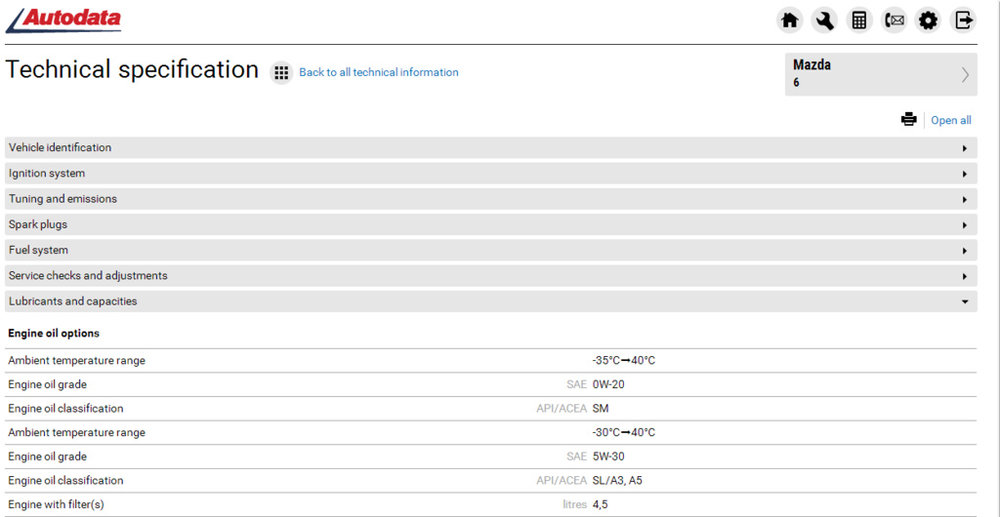This screenshot has height=517, width=1000.
Task: Select the -30°C→40°C temperature value
Action: [x=624, y=433]
